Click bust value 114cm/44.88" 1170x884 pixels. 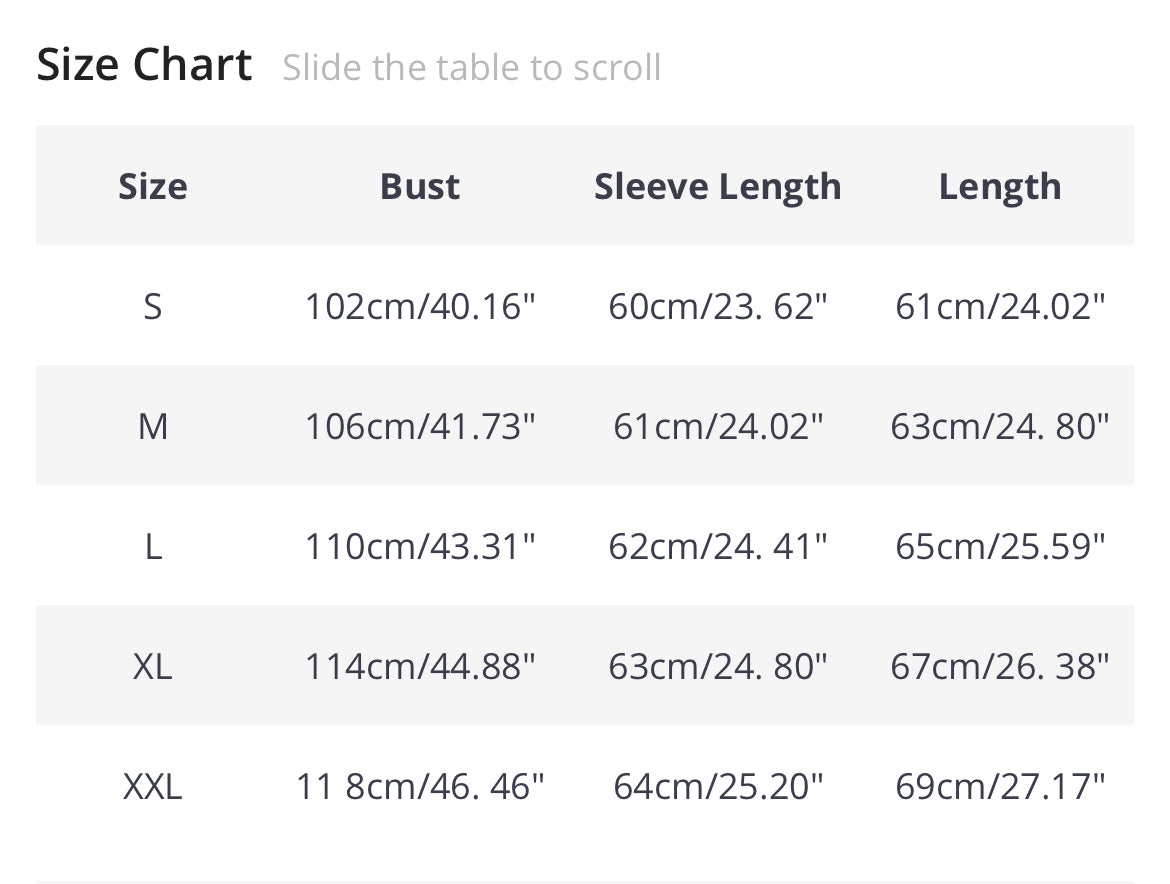coord(420,666)
